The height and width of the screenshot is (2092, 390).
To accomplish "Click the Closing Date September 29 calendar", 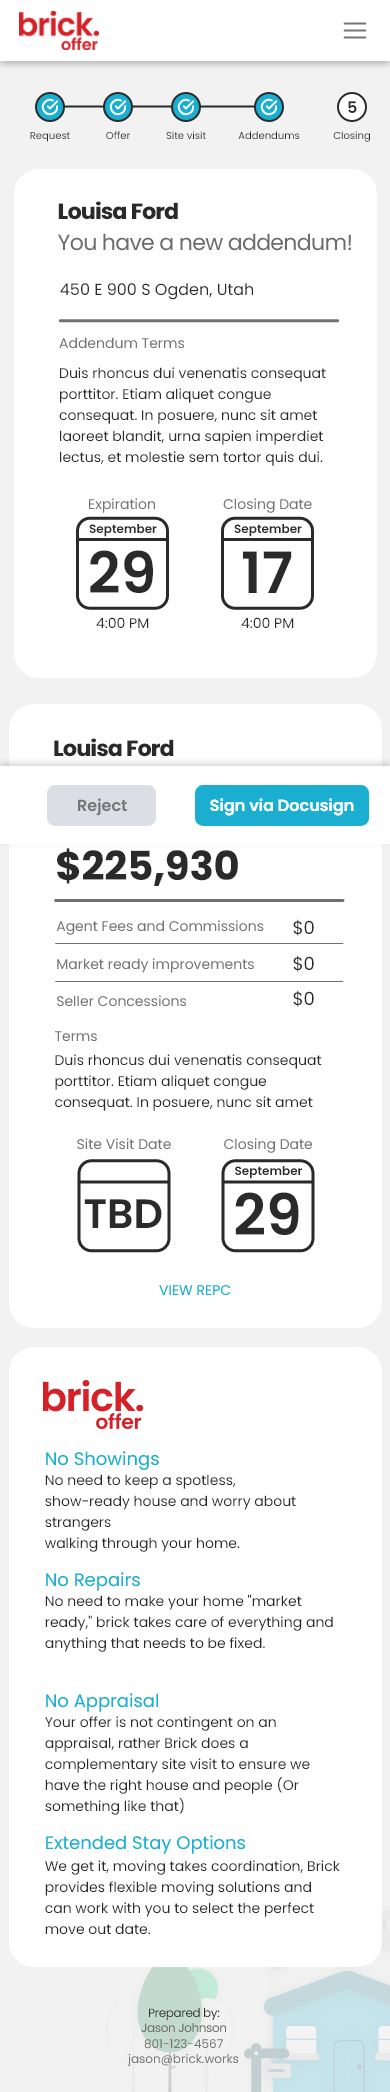I will (x=268, y=1206).
